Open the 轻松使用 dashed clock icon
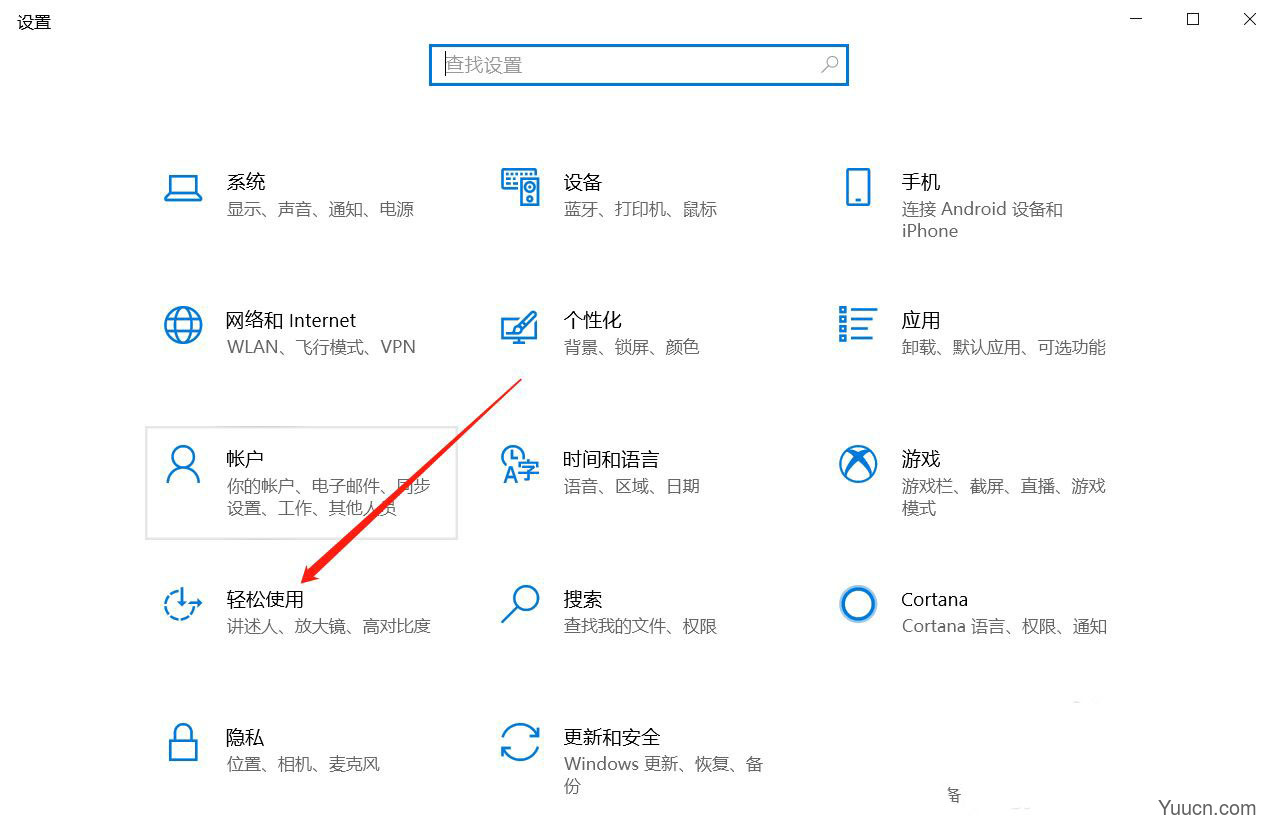This screenshot has height=838, width=1269. 183,604
